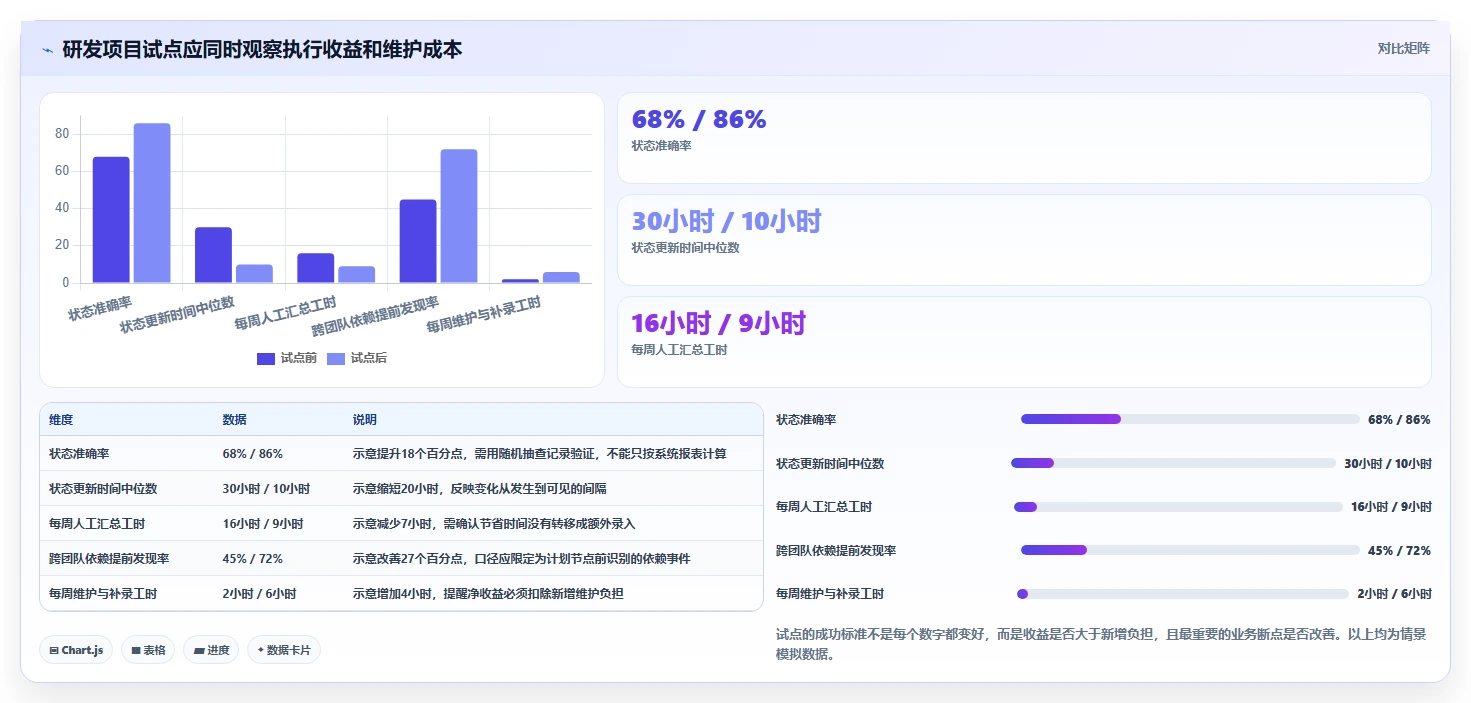
Task: Toggle the 试点前 legend item
Action: point(287,358)
